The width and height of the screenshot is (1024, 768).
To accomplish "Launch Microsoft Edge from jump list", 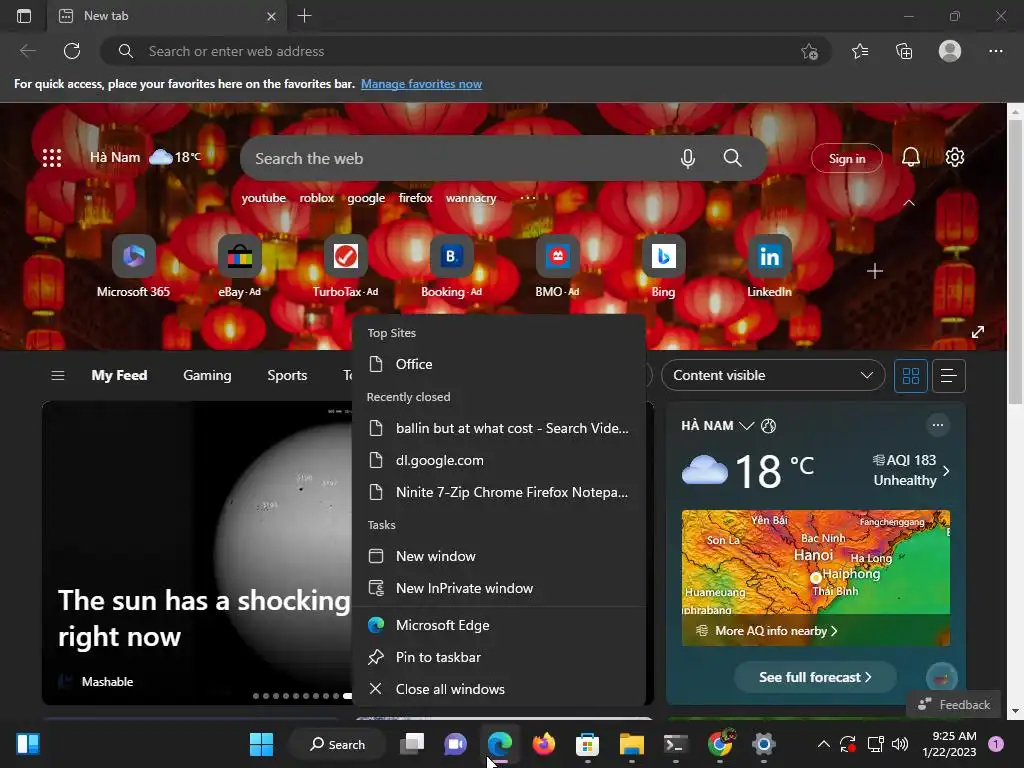I will (x=499, y=625).
